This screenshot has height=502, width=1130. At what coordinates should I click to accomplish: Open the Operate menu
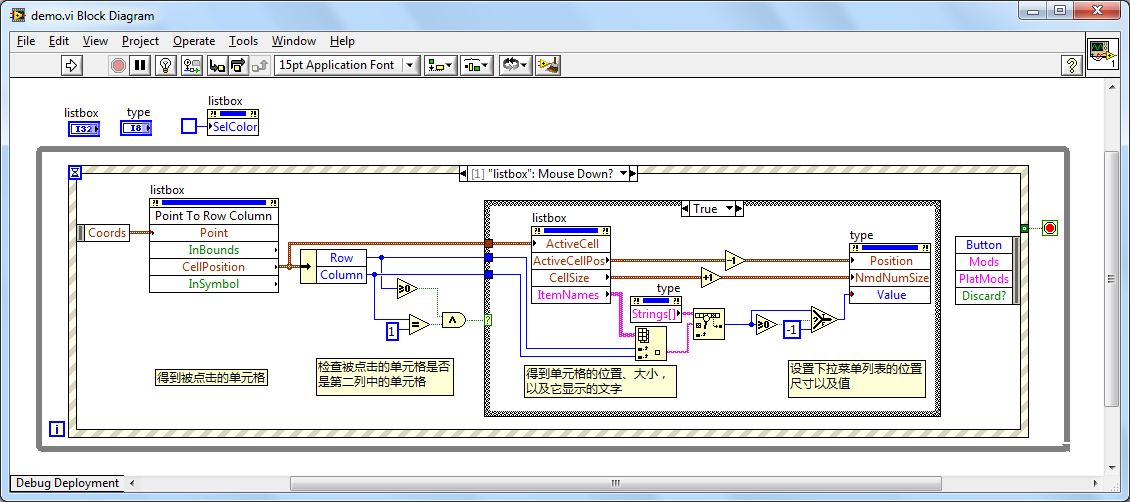pos(194,41)
